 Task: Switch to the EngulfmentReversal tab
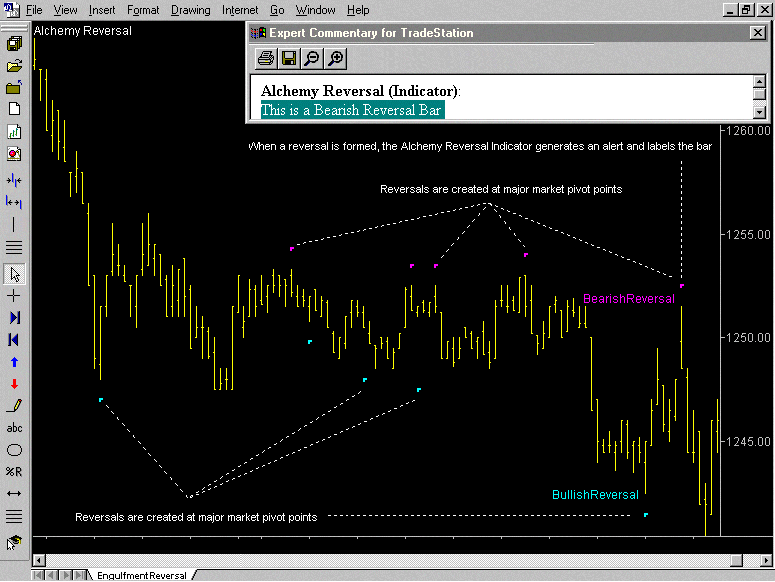[x=142, y=576]
